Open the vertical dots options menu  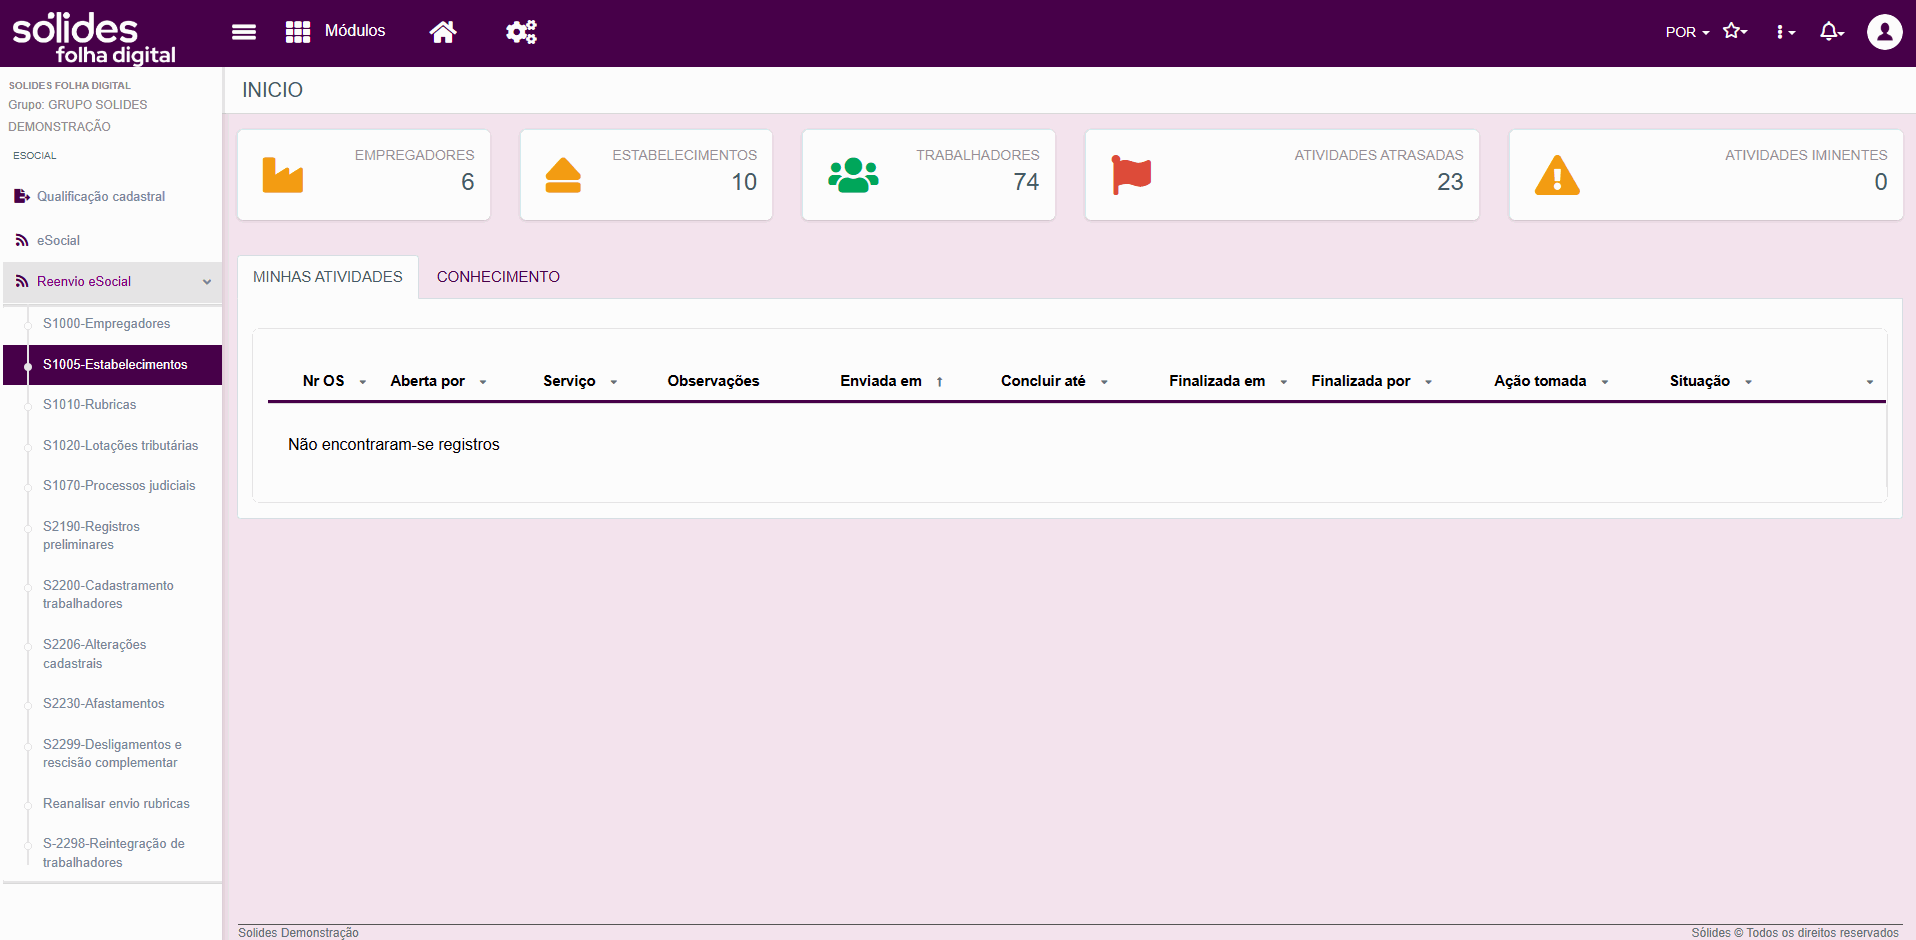pos(1785,32)
